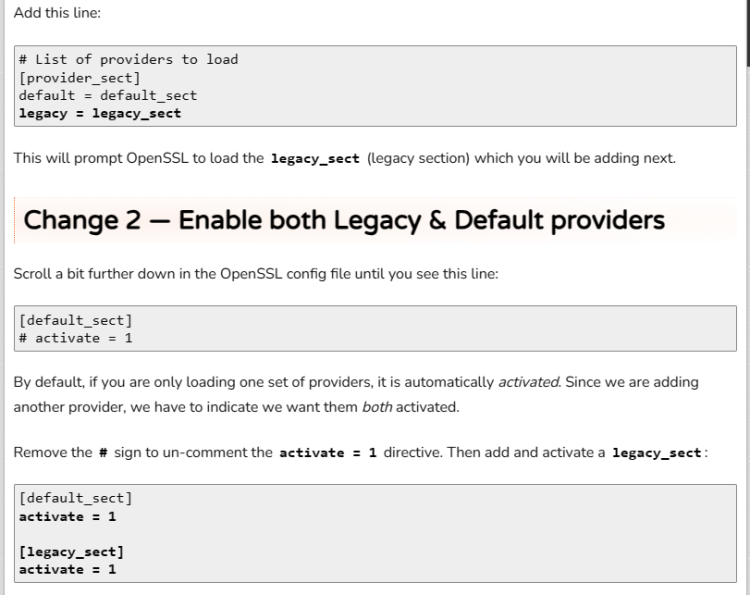This screenshot has width=750, height=595.
Task: Click the 'Scroll a bit further down' paragraph
Action: (256, 274)
